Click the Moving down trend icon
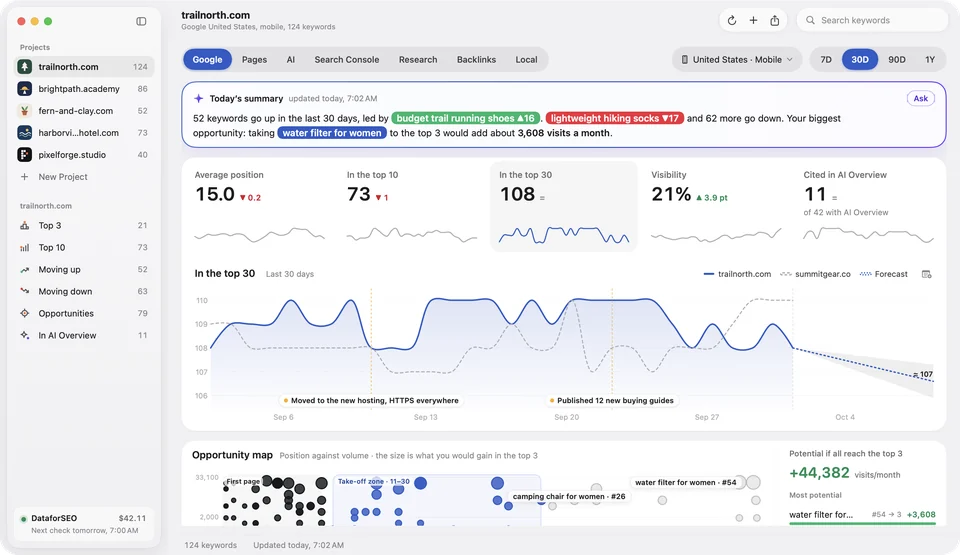 click(x=24, y=291)
